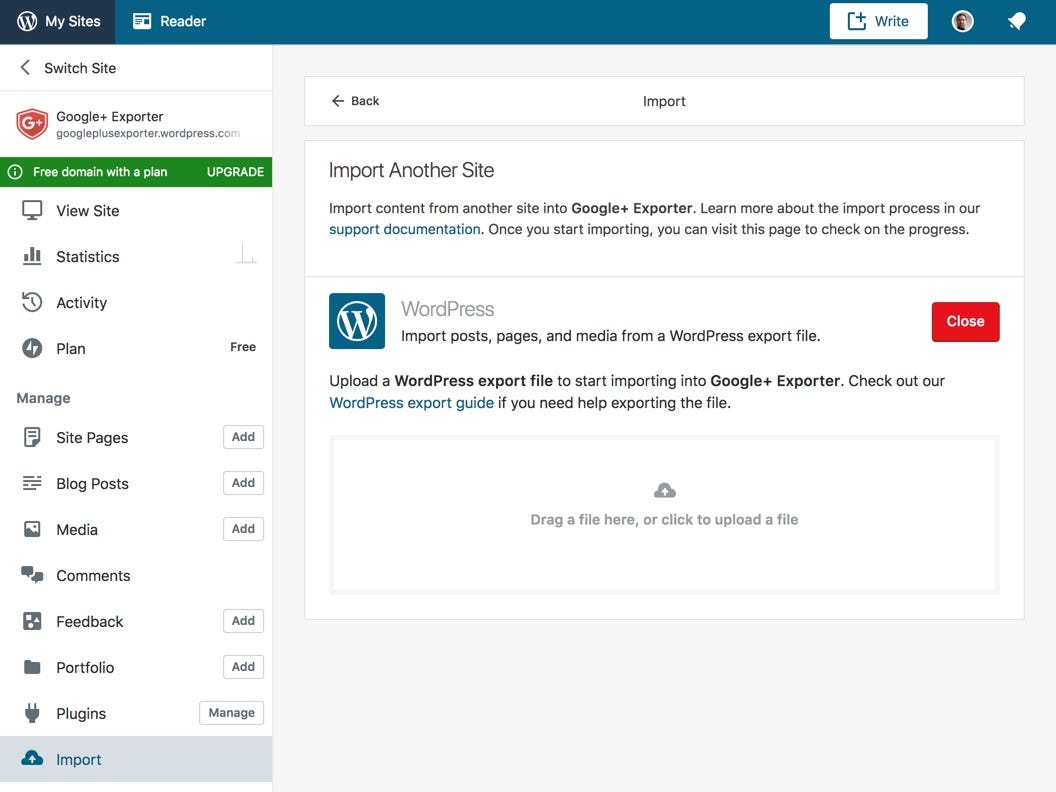Click the info icon on the upgrade banner
This screenshot has height=792, width=1056.
pyautogui.click(x=15, y=172)
